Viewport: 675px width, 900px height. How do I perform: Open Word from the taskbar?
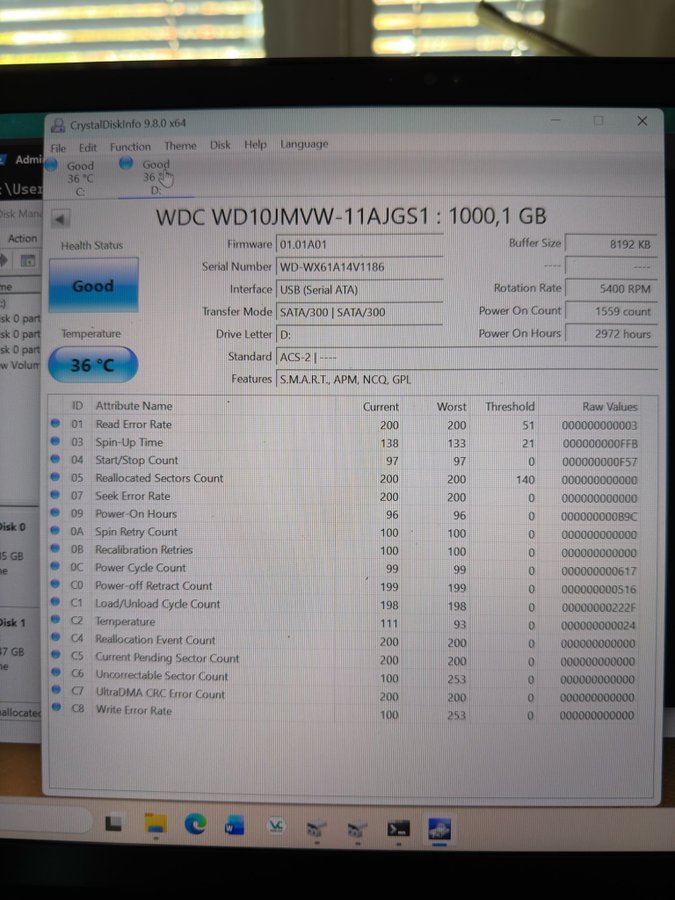[x=234, y=826]
